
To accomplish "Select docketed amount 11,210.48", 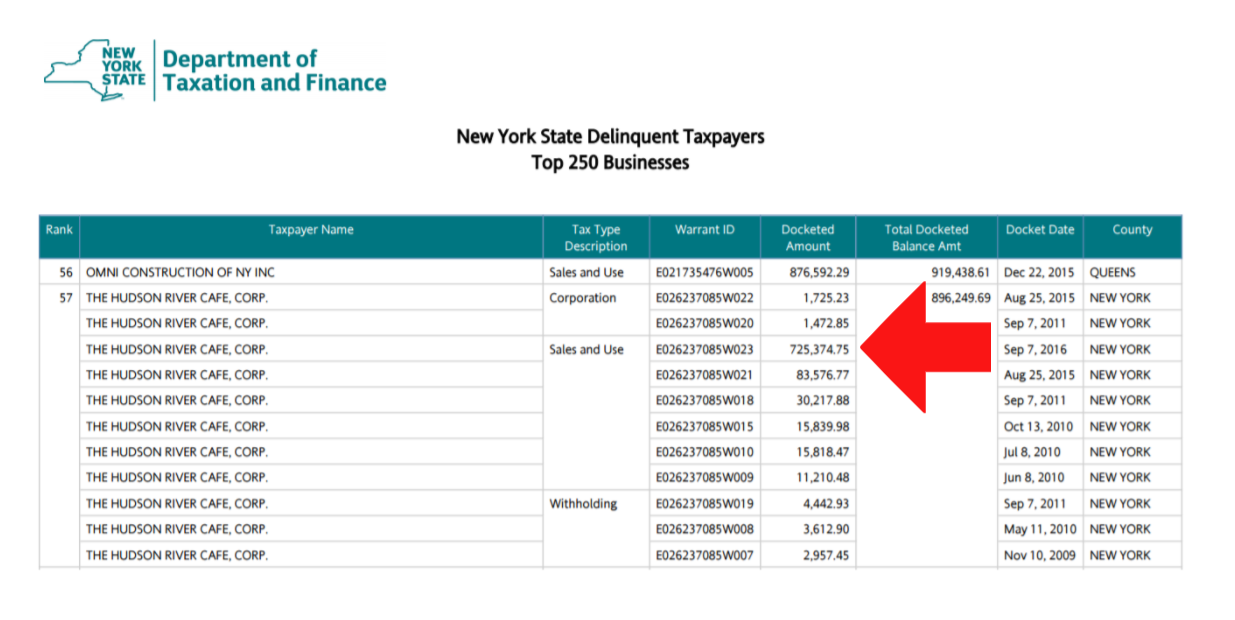I will click(x=823, y=478).
